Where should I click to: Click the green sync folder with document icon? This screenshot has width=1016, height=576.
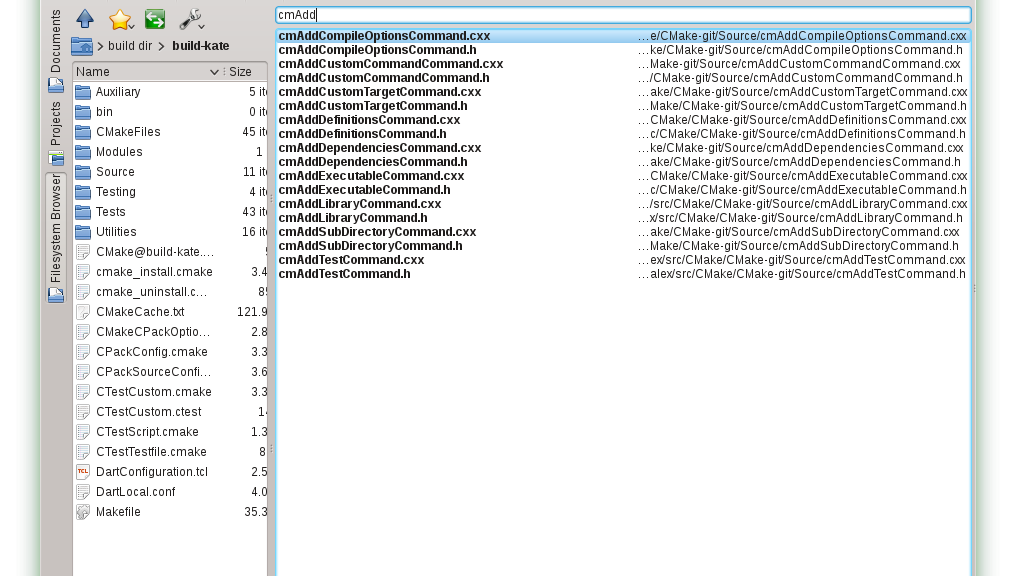155,19
